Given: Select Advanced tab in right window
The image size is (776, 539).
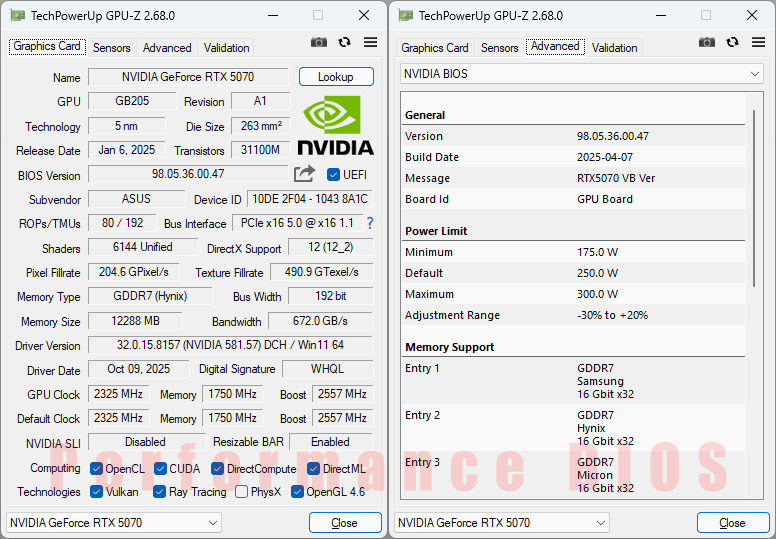Looking at the screenshot, I should click(555, 47).
